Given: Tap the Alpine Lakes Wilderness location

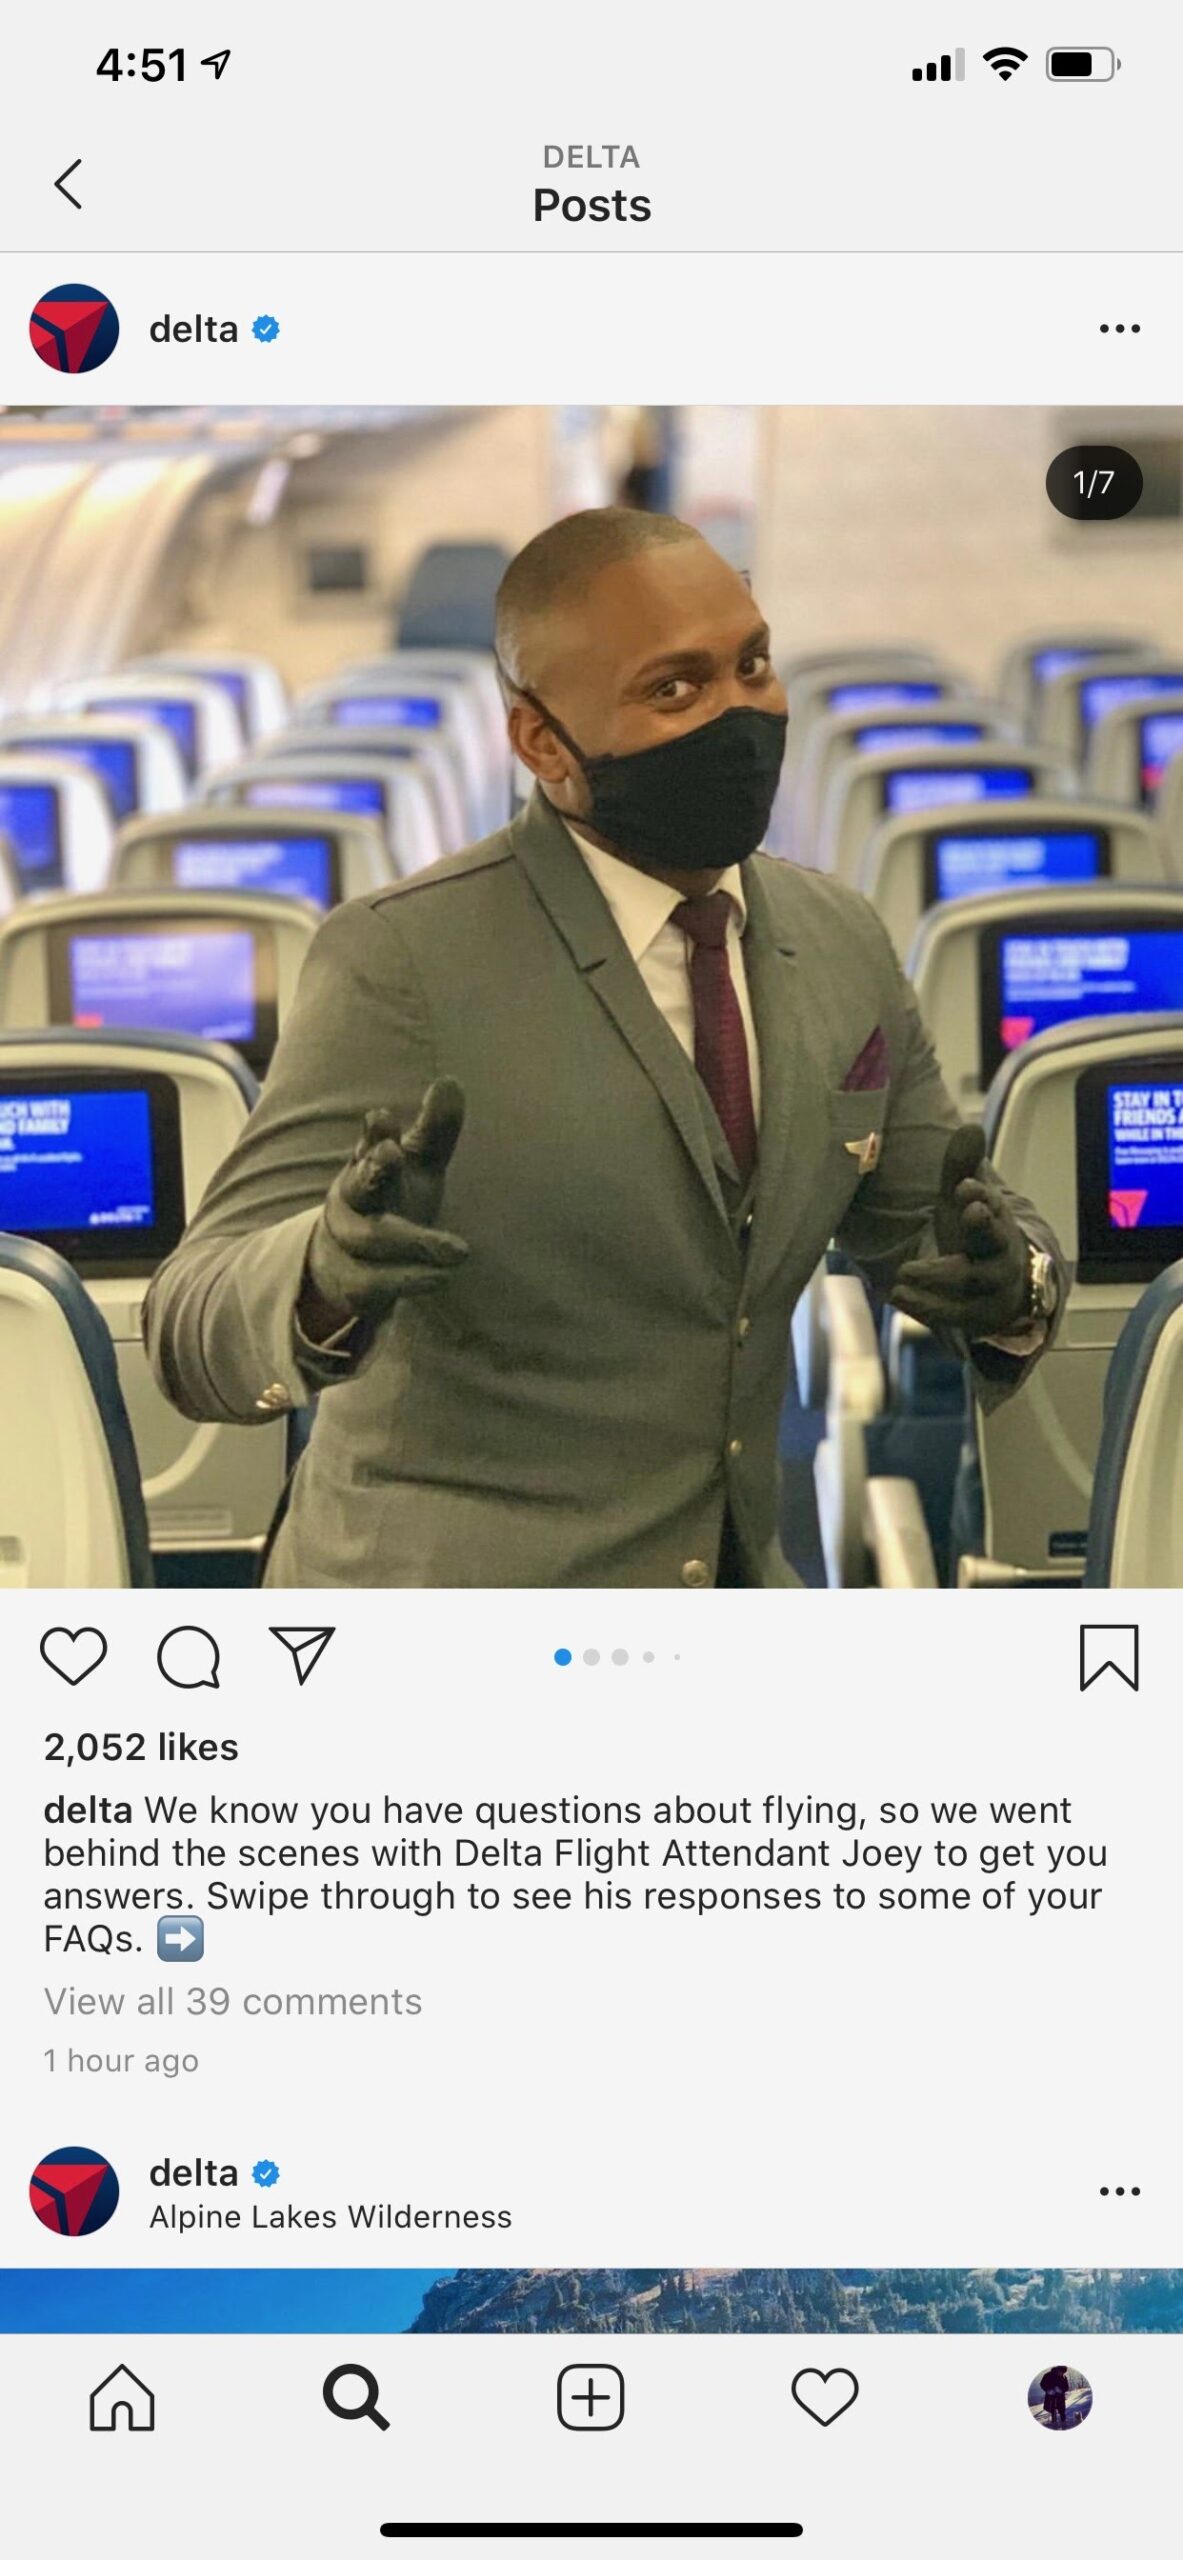Looking at the screenshot, I should tap(330, 2217).
